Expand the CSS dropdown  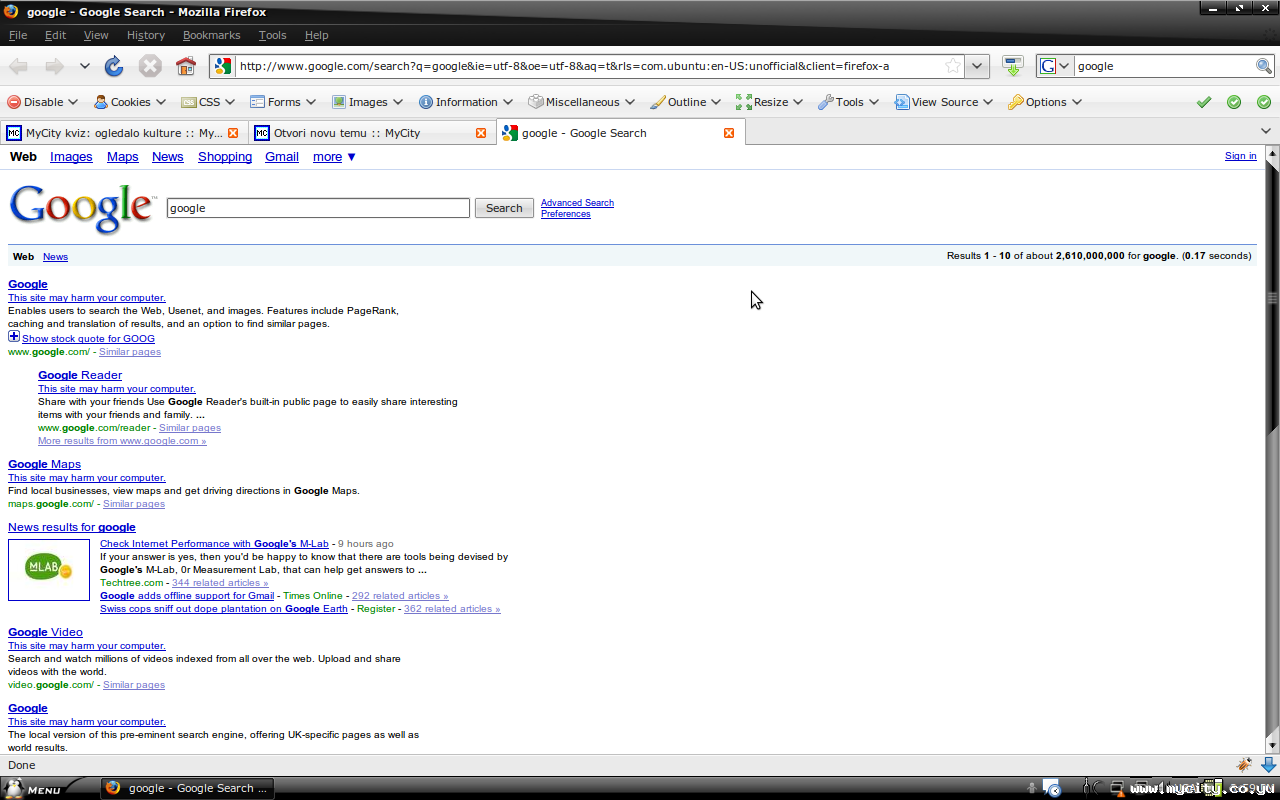208,102
